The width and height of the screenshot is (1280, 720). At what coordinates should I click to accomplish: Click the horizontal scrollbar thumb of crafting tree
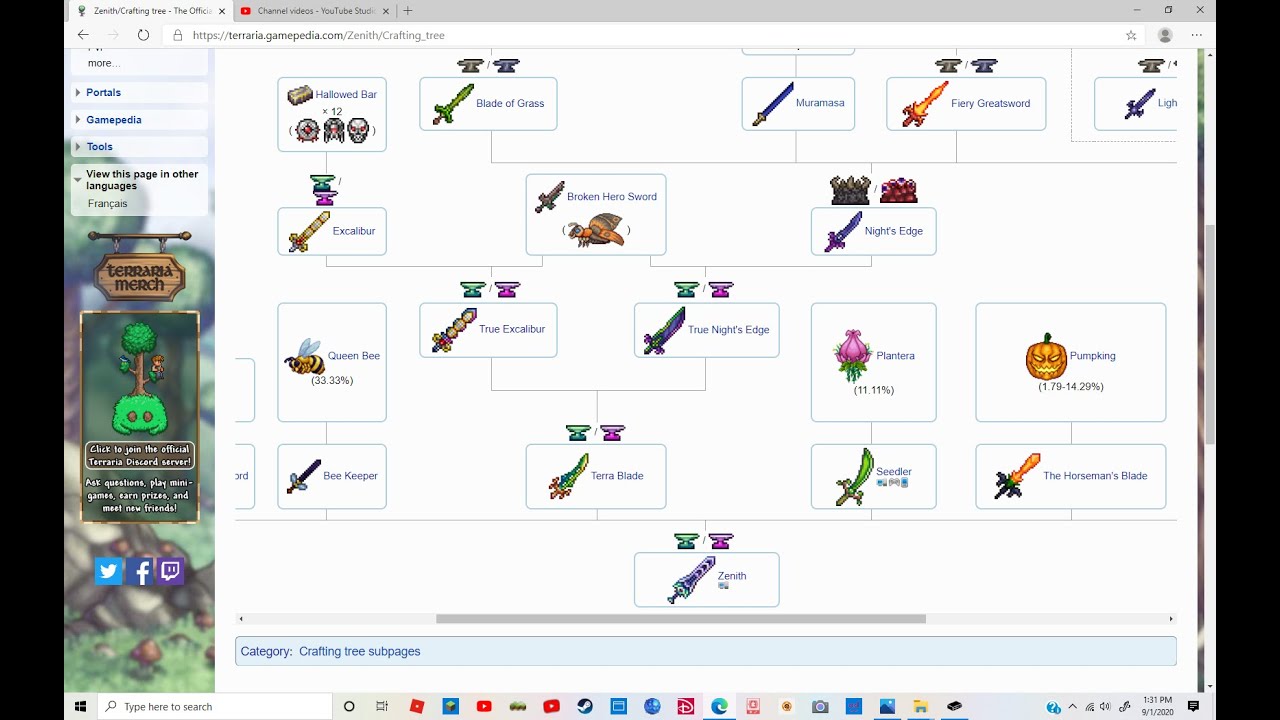(681, 619)
